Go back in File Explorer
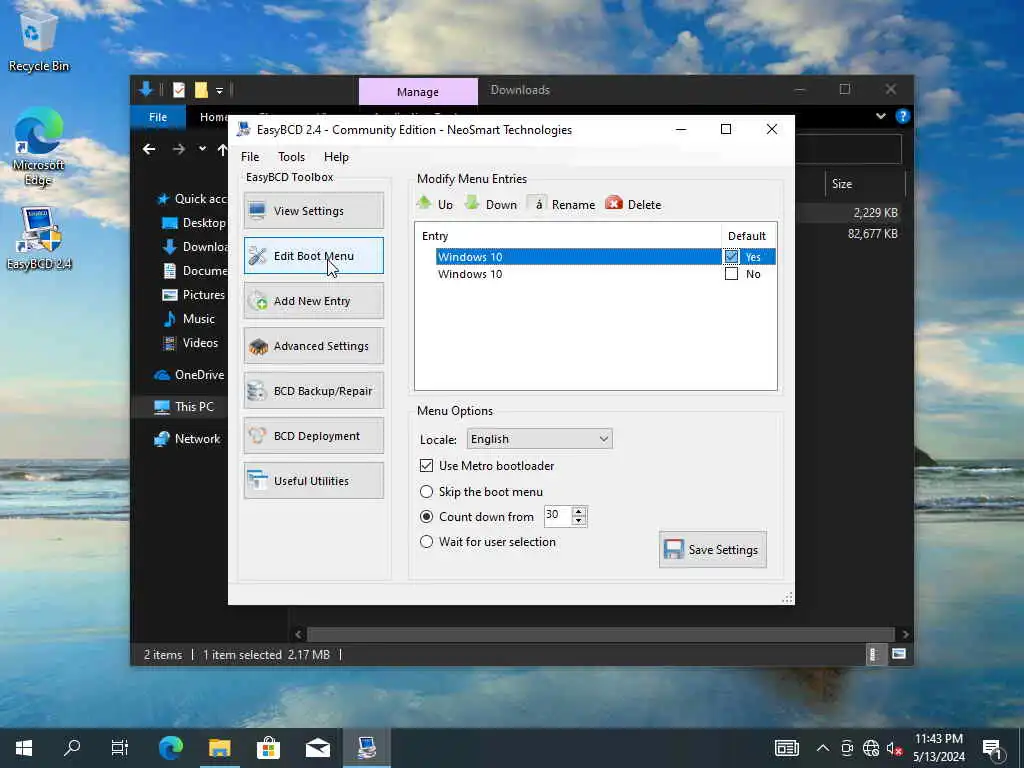The image size is (1024, 768). pos(149,150)
